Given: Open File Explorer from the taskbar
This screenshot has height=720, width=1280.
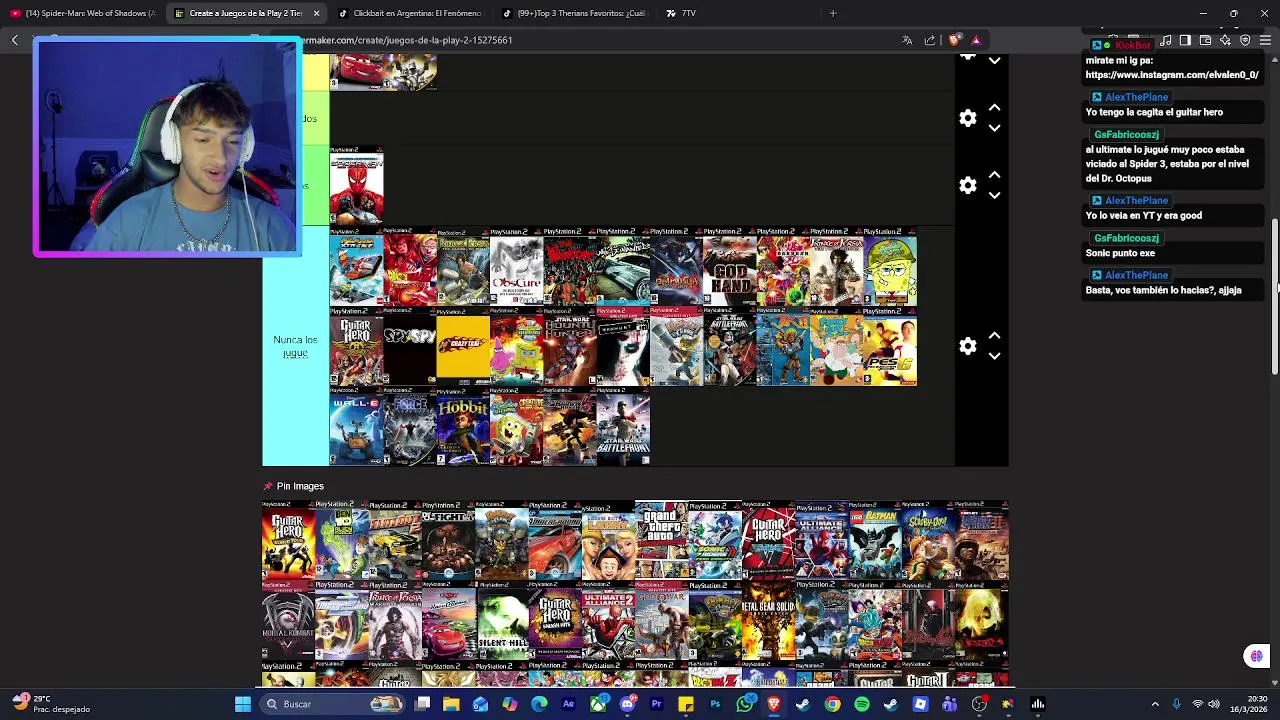Looking at the screenshot, I should tap(451, 704).
